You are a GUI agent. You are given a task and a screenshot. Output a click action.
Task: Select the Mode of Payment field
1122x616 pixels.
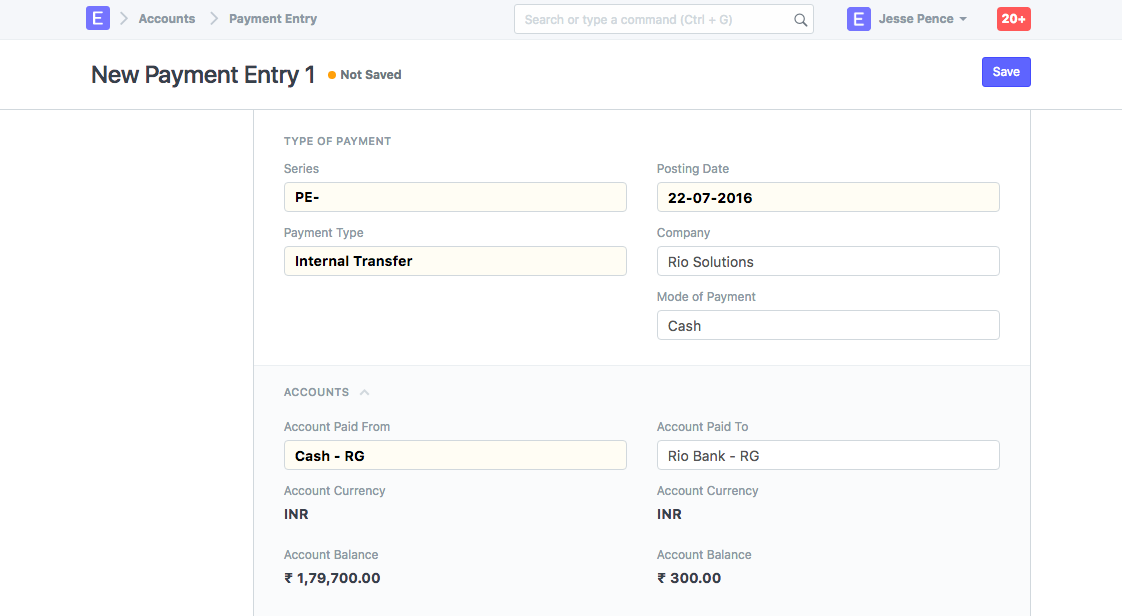pos(827,325)
